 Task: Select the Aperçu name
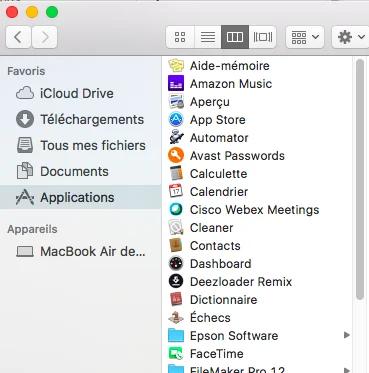click(210, 102)
